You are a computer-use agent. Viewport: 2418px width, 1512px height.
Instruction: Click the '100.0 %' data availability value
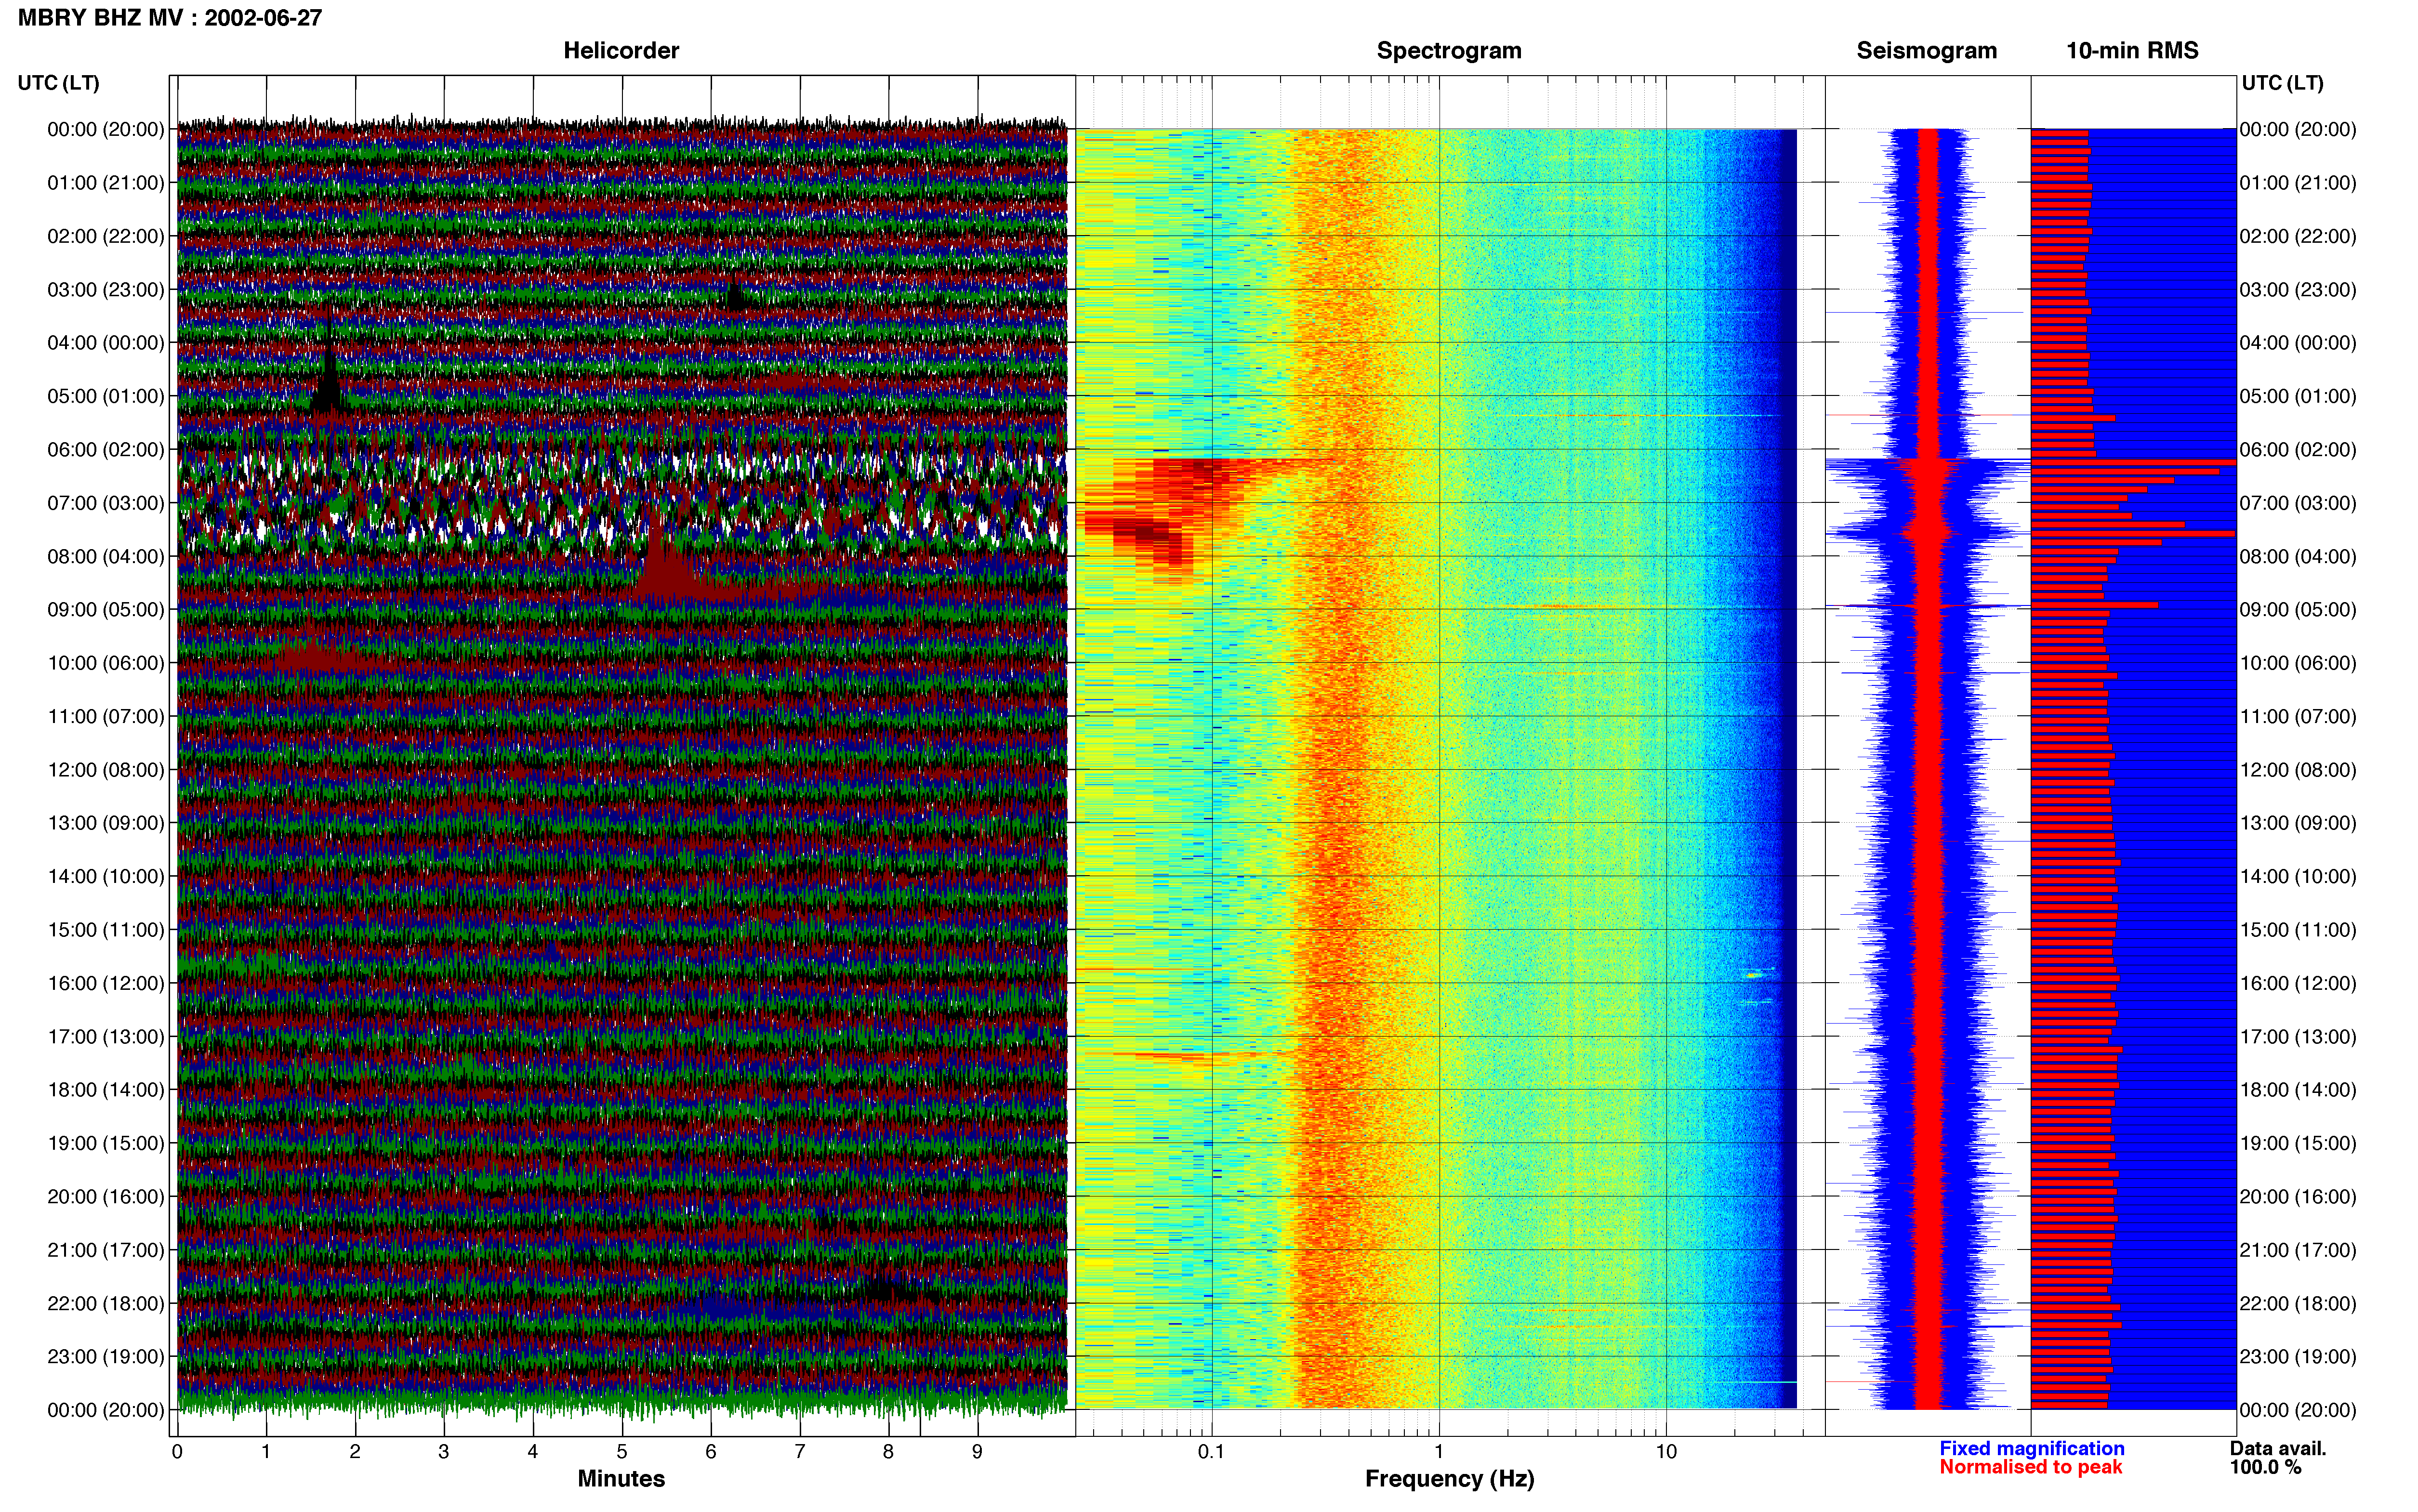2265,1468
